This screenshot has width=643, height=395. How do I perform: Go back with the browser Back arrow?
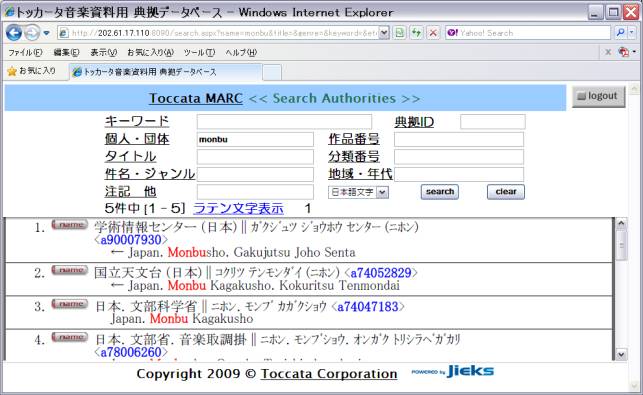(14, 33)
